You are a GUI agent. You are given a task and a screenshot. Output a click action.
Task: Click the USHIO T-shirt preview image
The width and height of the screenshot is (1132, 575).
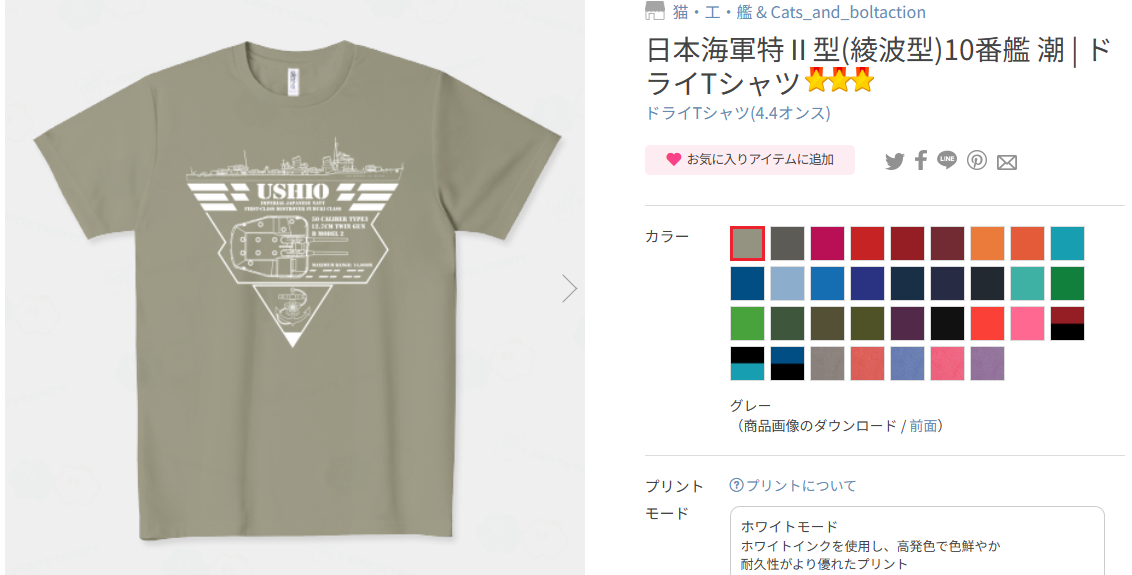click(x=295, y=289)
